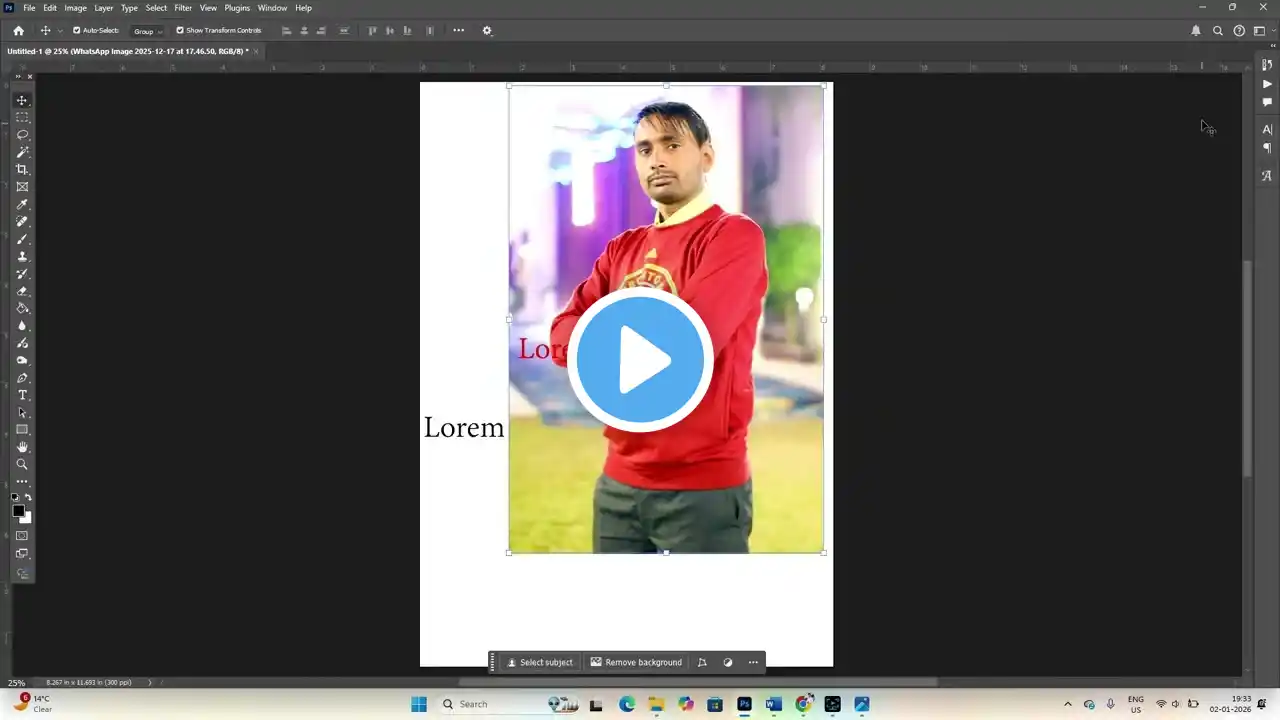Open the Character panel icon
The width and height of the screenshot is (1280, 720).
pyautogui.click(x=1267, y=129)
